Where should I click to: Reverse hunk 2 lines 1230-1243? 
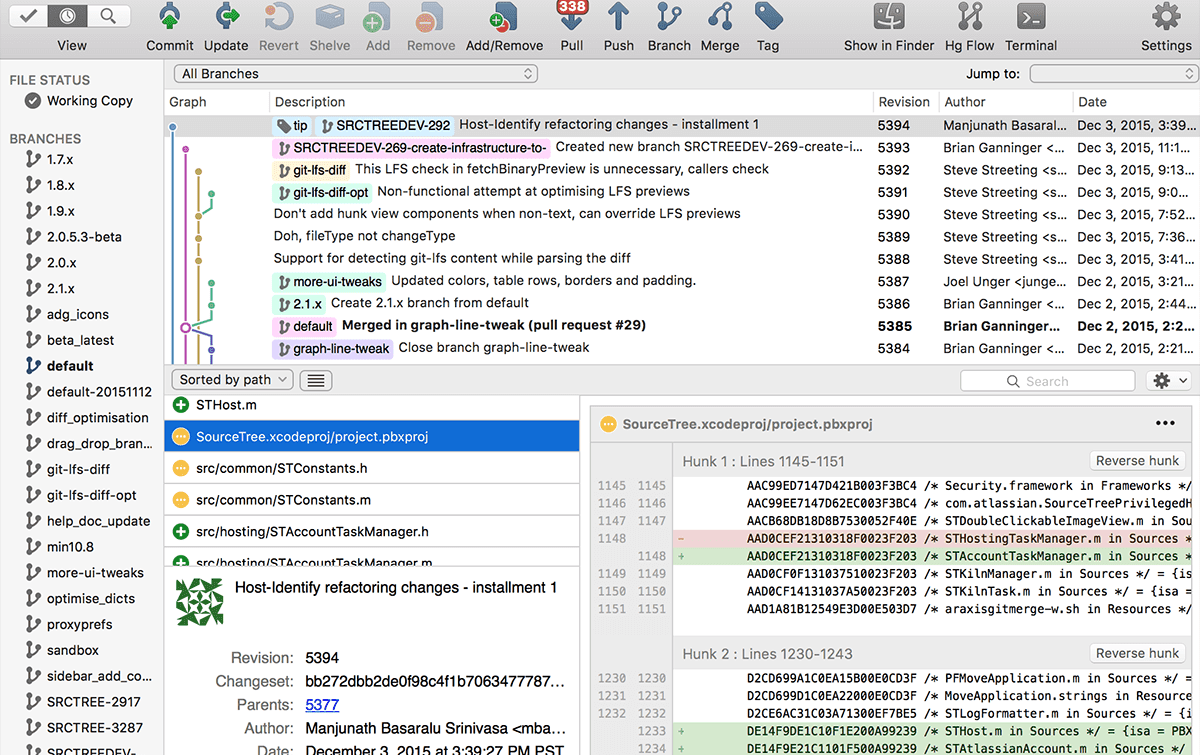(x=1137, y=653)
